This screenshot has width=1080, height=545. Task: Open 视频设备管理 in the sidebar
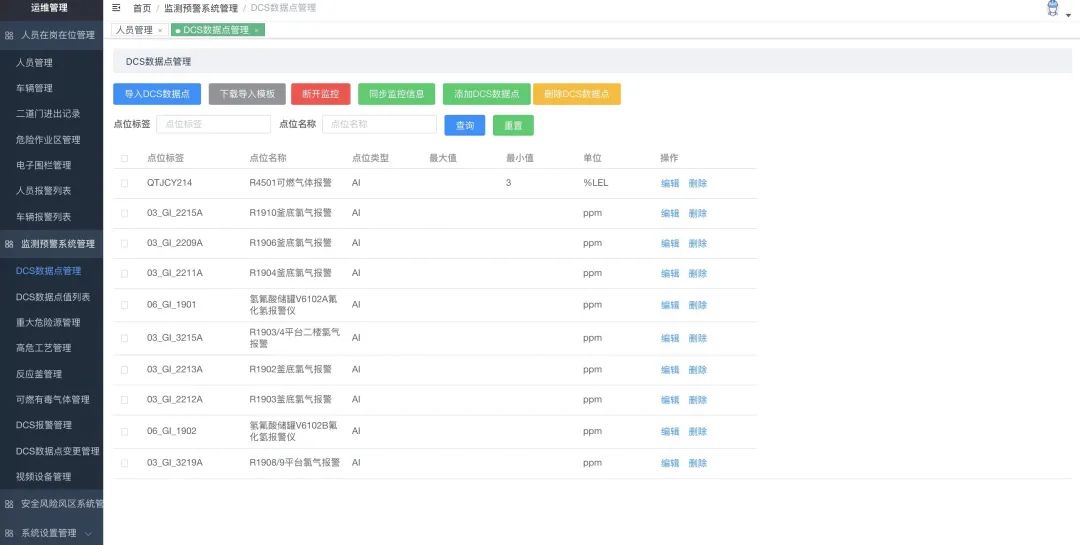coord(43,477)
